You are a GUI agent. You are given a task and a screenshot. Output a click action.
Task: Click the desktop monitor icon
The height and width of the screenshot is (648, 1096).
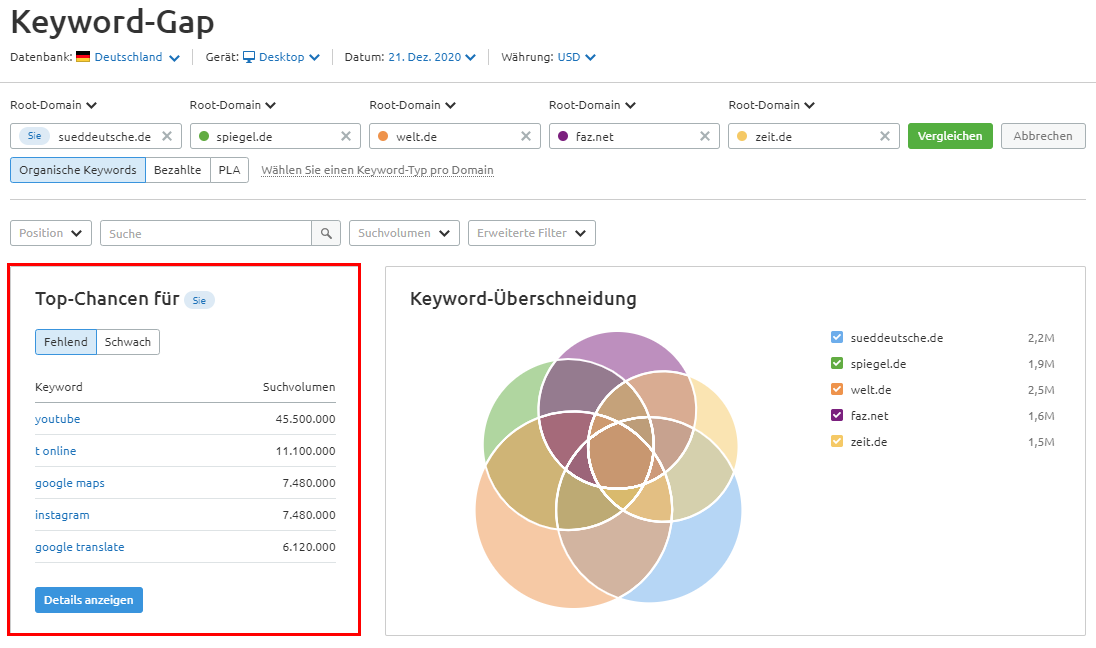(249, 57)
